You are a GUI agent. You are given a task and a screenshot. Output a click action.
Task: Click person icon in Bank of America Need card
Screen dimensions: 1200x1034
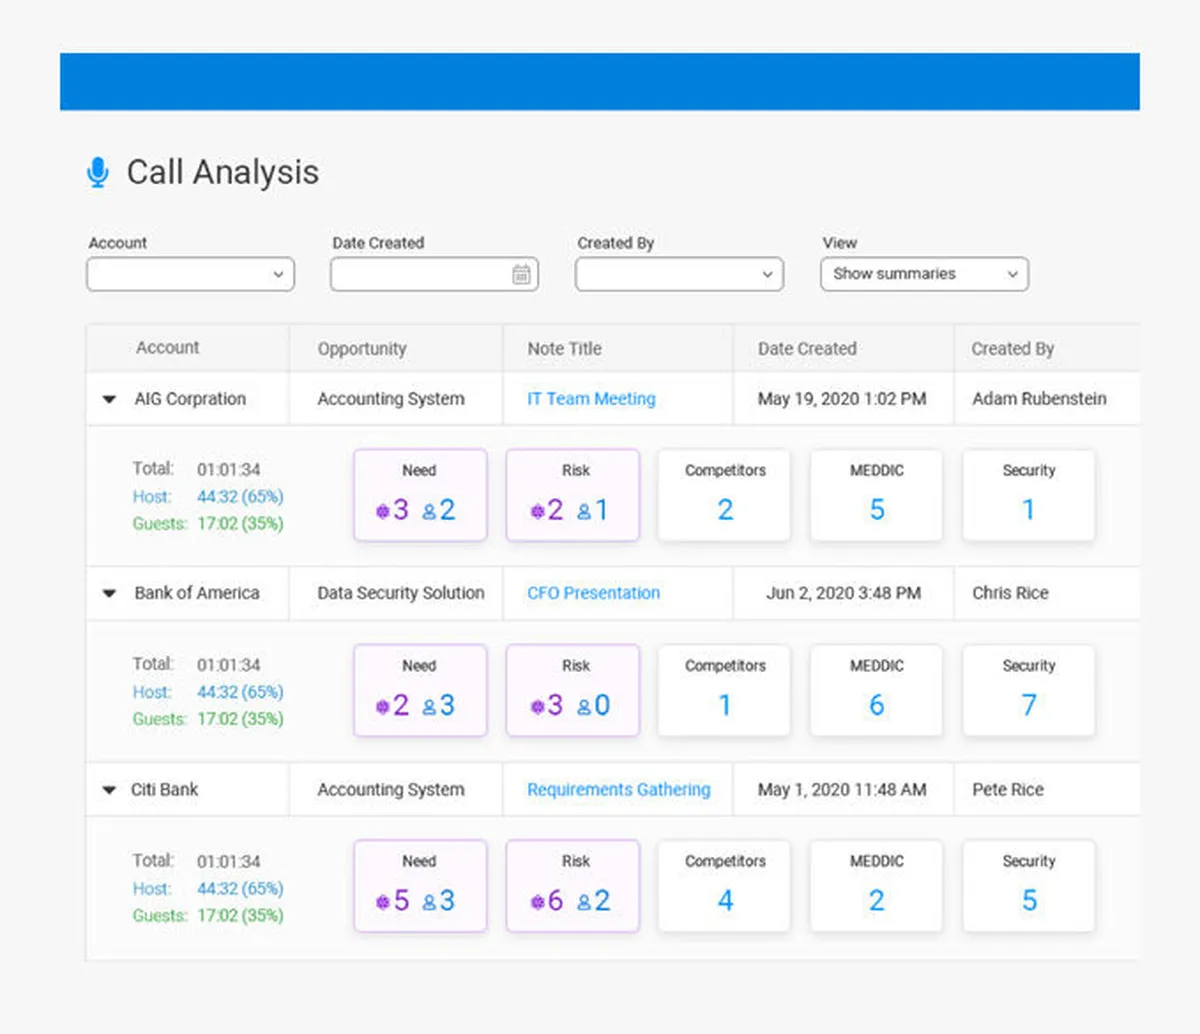click(429, 706)
